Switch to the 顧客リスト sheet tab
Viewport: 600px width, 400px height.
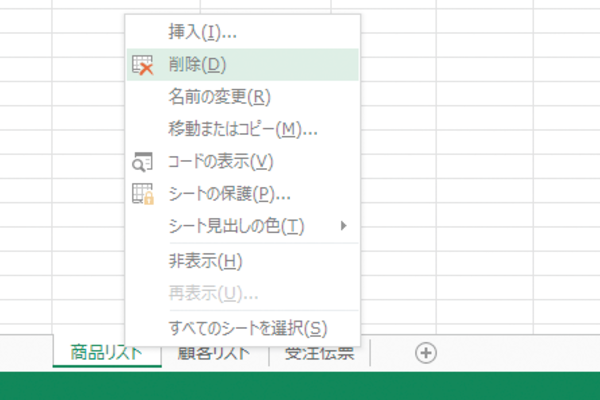214,353
